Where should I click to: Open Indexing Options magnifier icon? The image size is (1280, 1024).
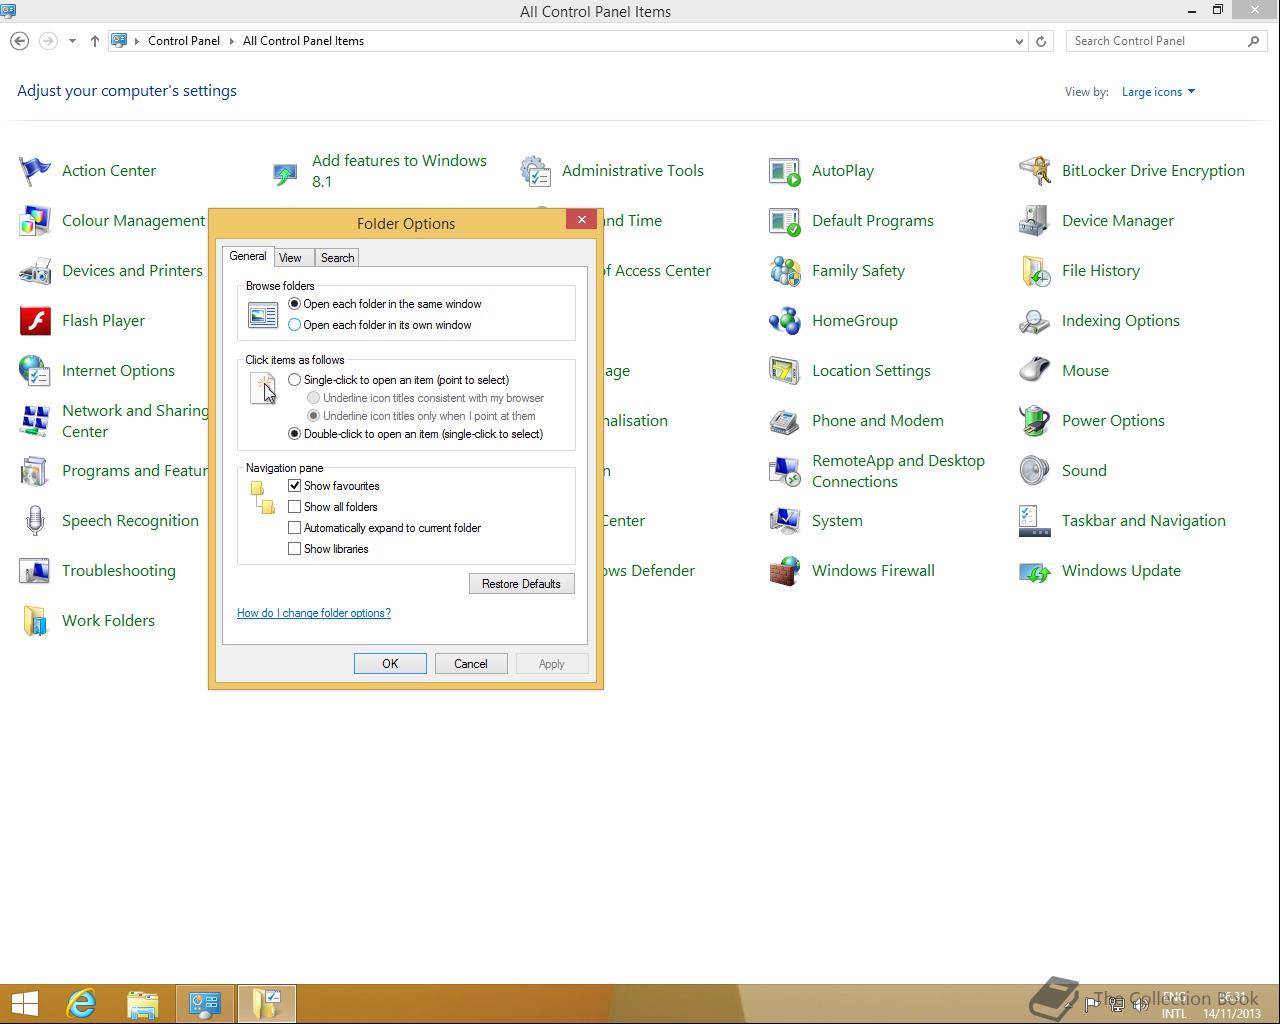pos(1035,321)
